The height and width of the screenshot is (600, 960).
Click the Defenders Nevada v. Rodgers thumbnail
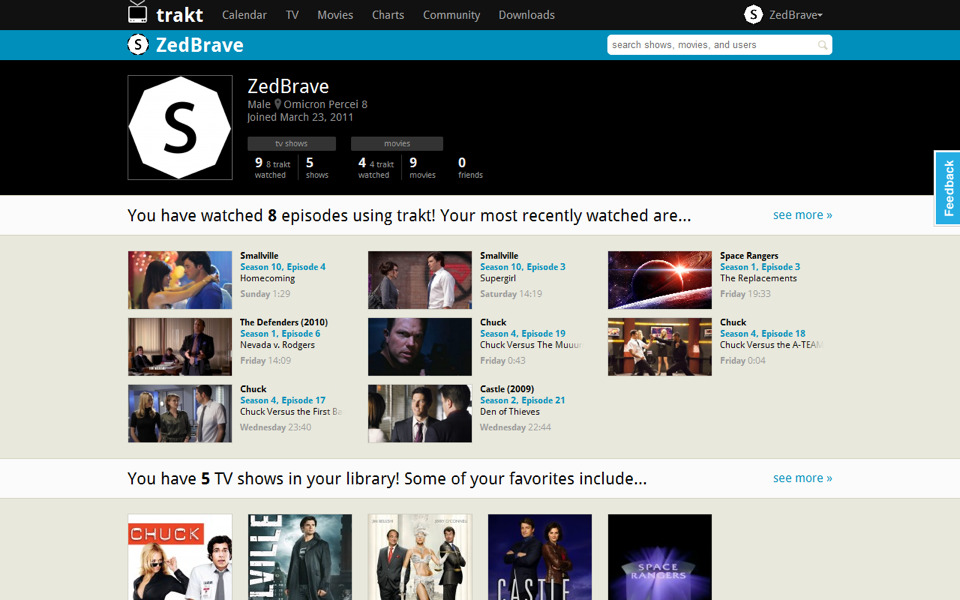[x=180, y=347]
